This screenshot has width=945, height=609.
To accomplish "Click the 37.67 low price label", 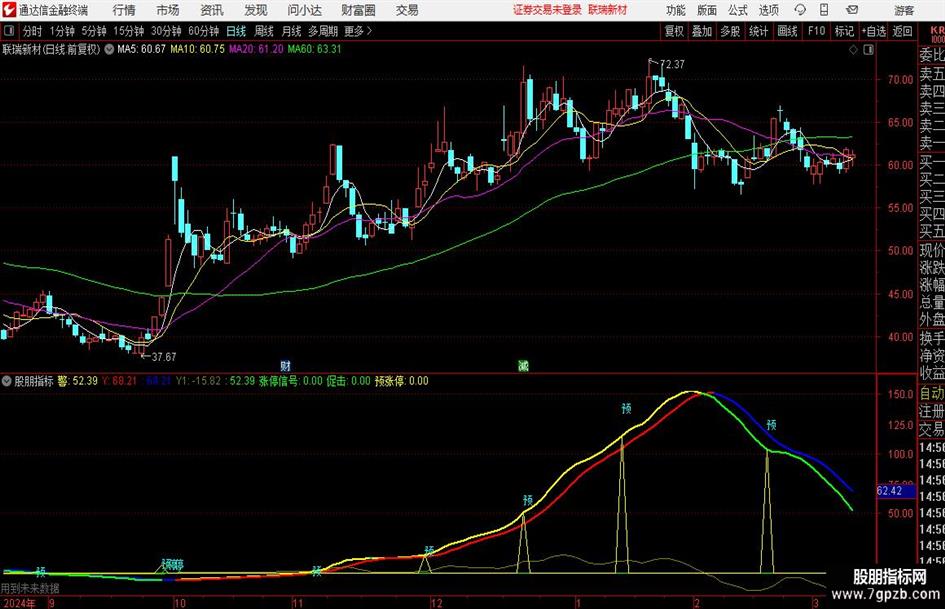I will [x=164, y=357].
